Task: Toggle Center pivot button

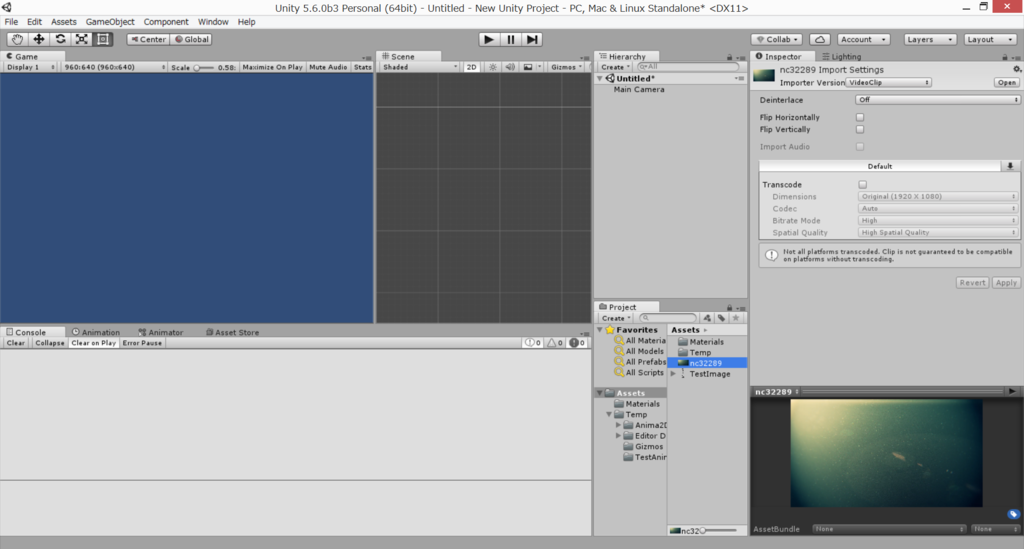Action: [148, 39]
